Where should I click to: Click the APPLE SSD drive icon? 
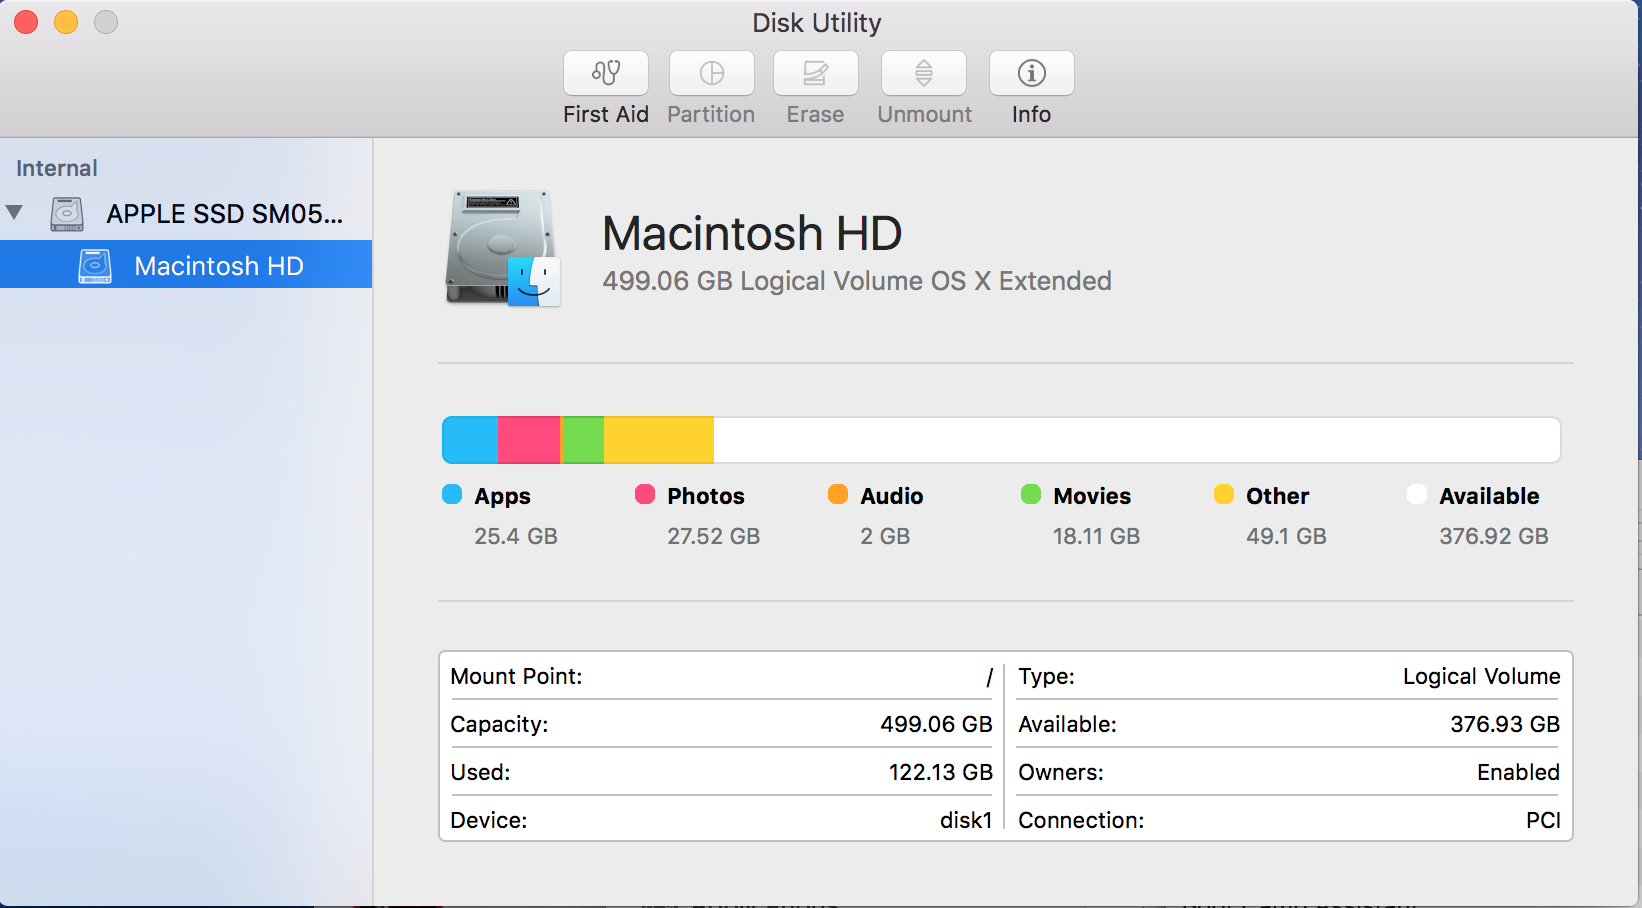(x=67, y=214)
